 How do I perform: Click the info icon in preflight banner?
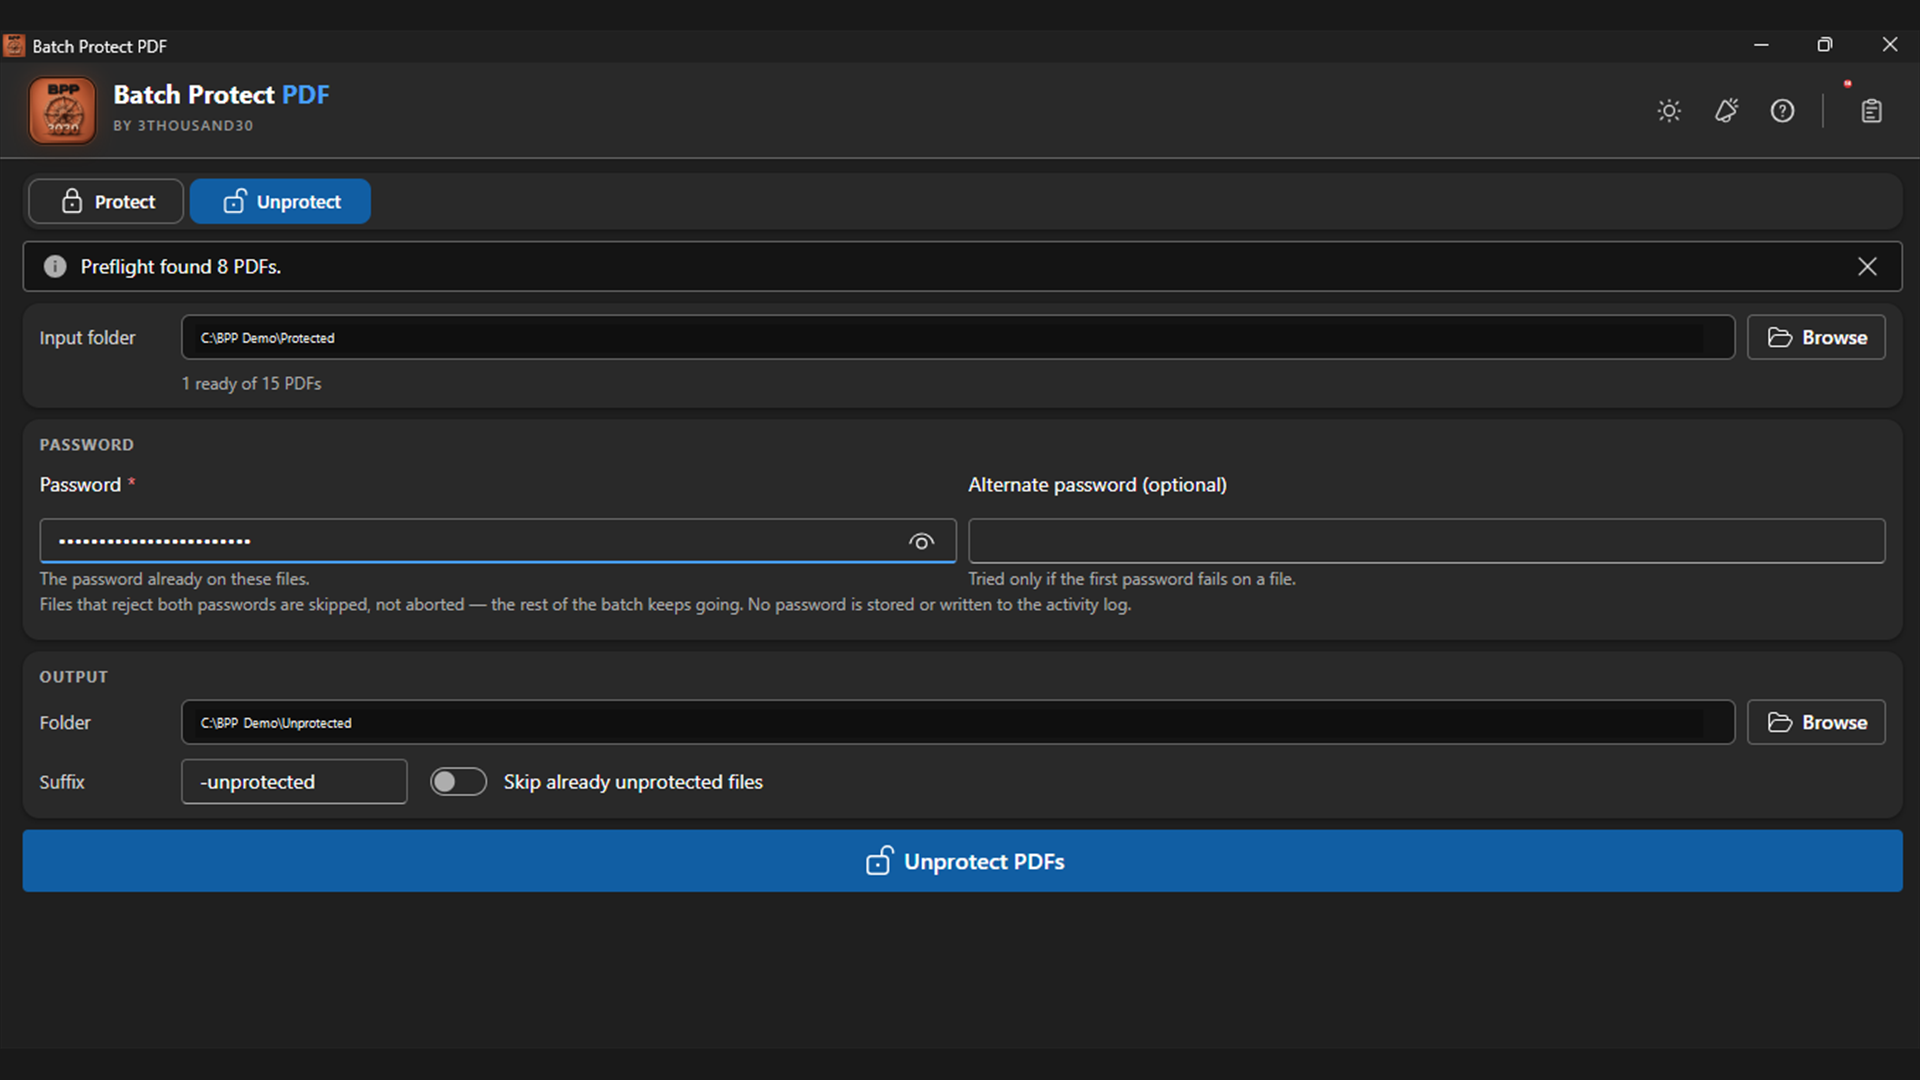pos(55,266)
